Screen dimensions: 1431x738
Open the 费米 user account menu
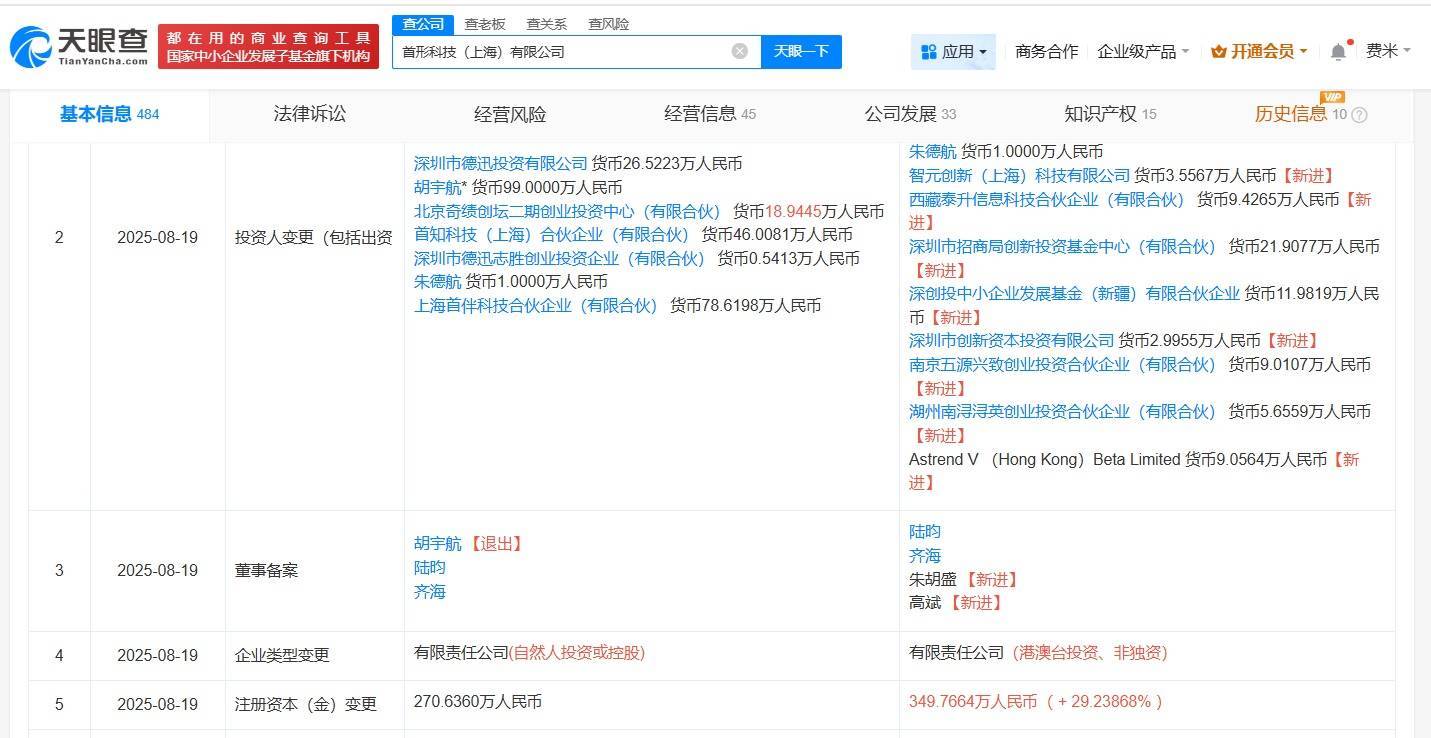tap(1388, 51)
